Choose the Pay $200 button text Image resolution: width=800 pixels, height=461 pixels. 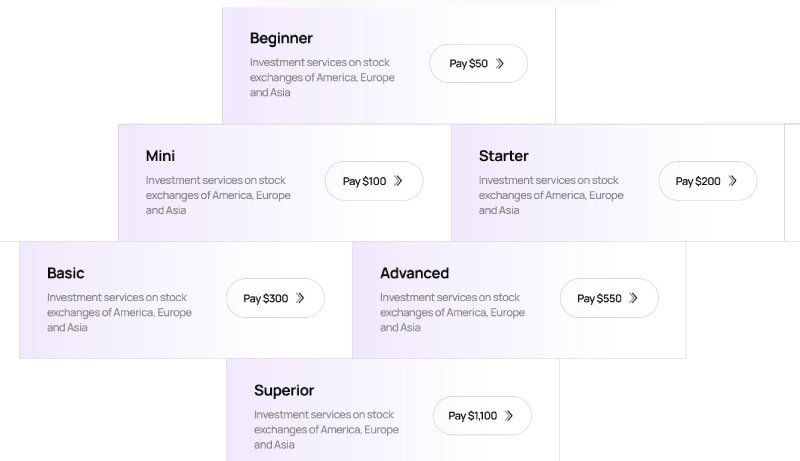tap(698, 181)
